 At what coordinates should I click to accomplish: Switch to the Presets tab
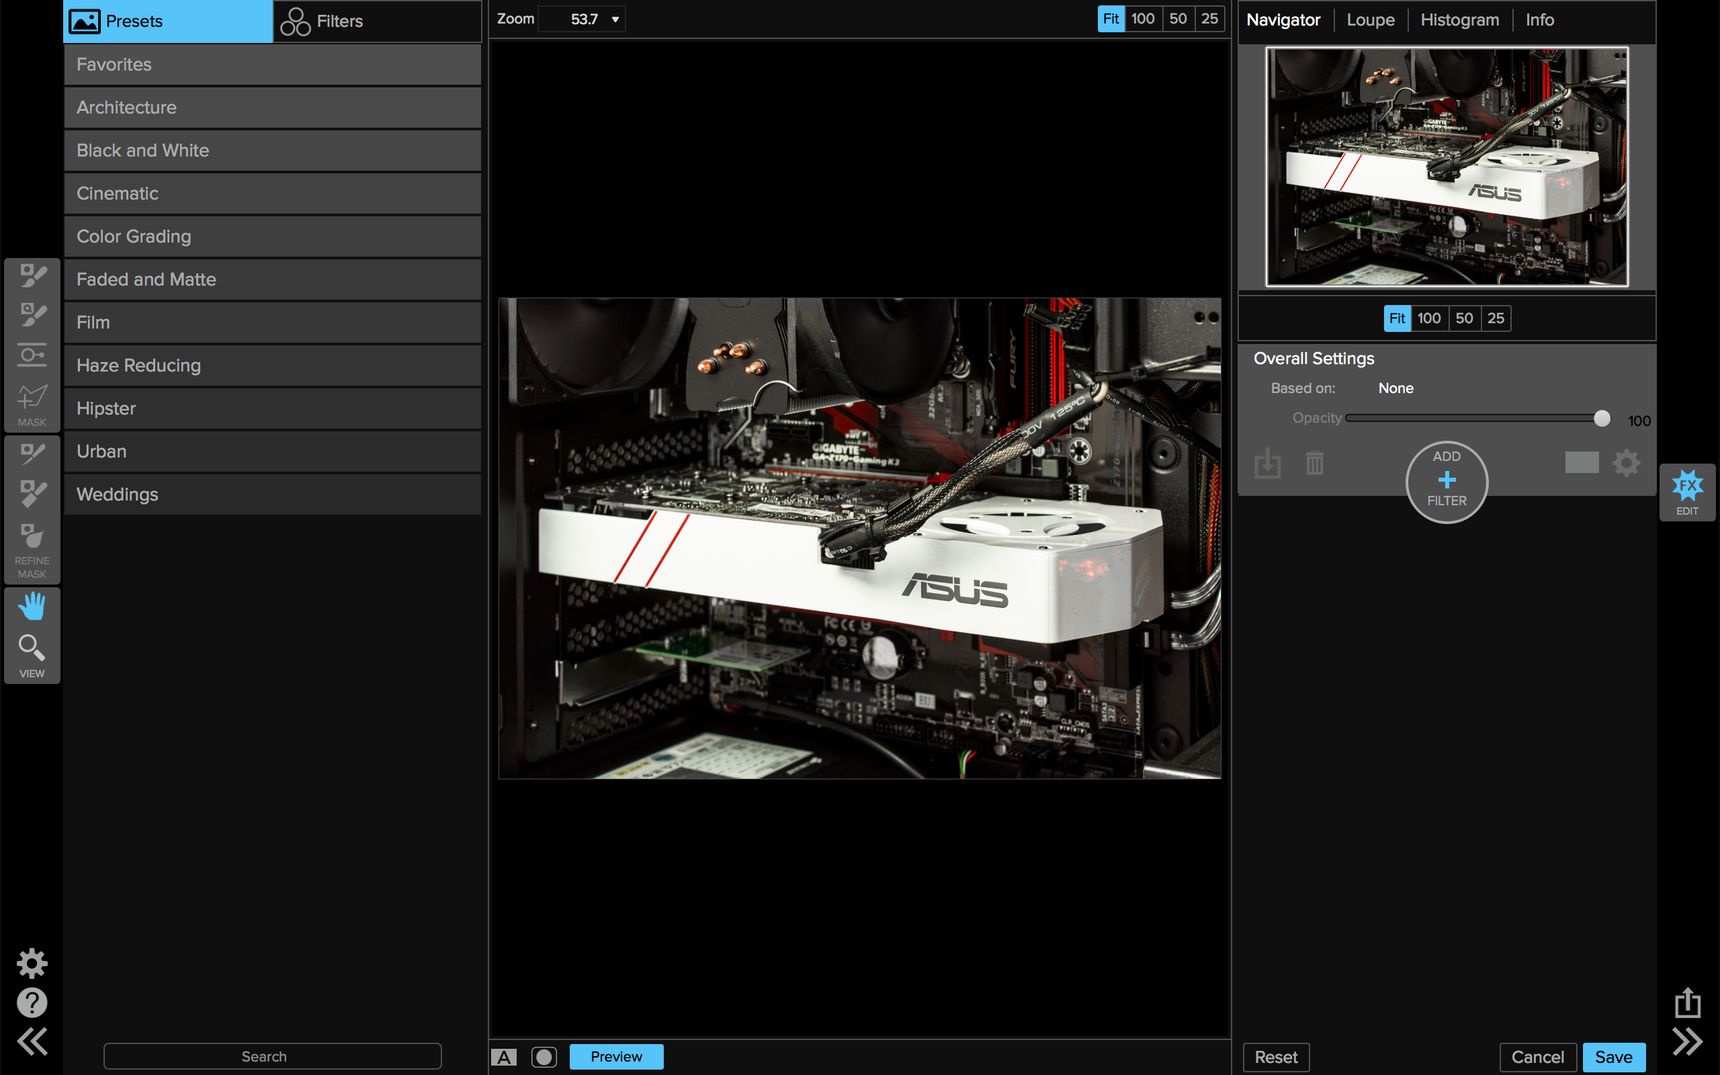tap(168, 21)
